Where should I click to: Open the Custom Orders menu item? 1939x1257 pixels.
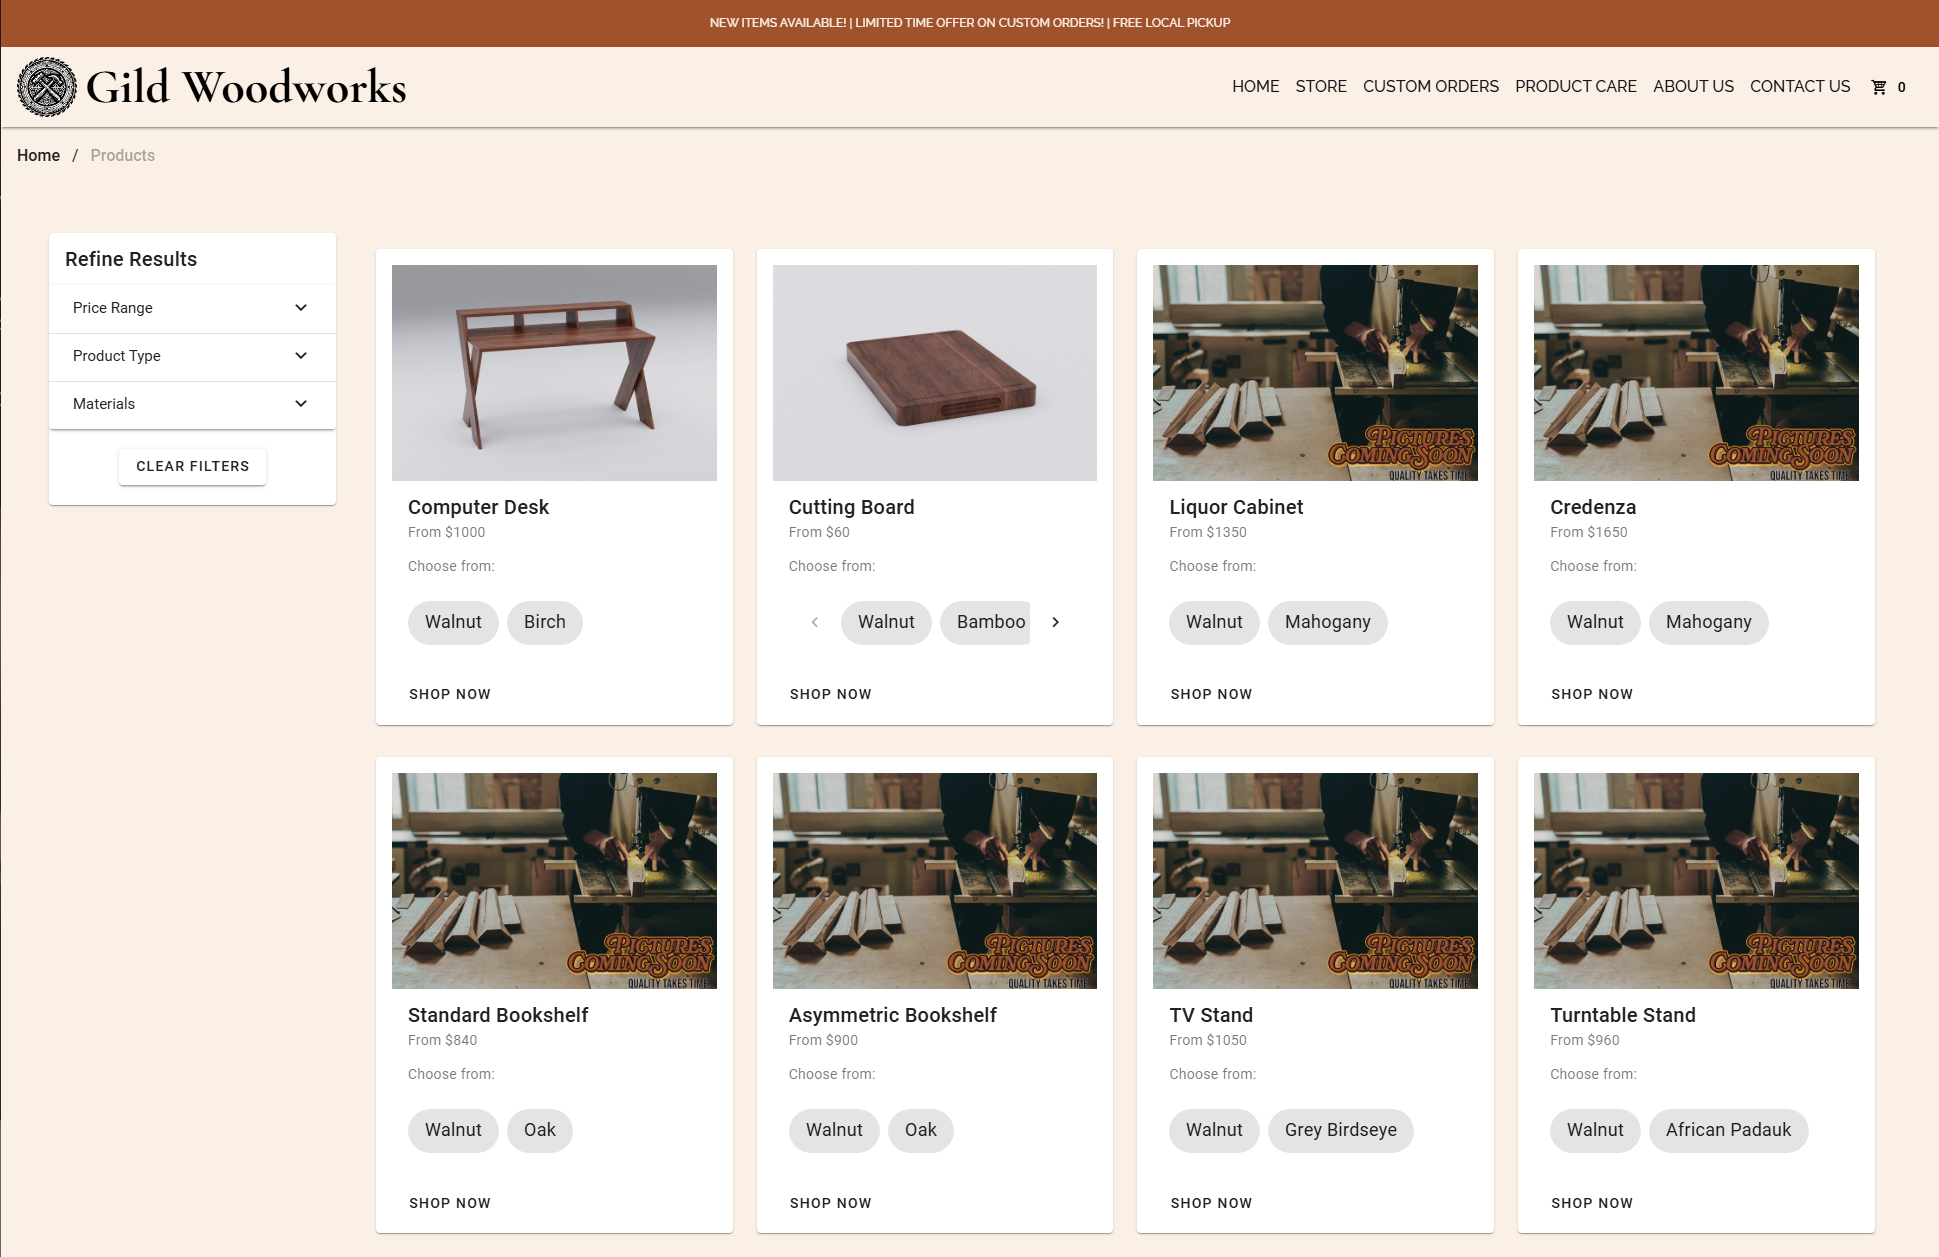point(1430,87)
